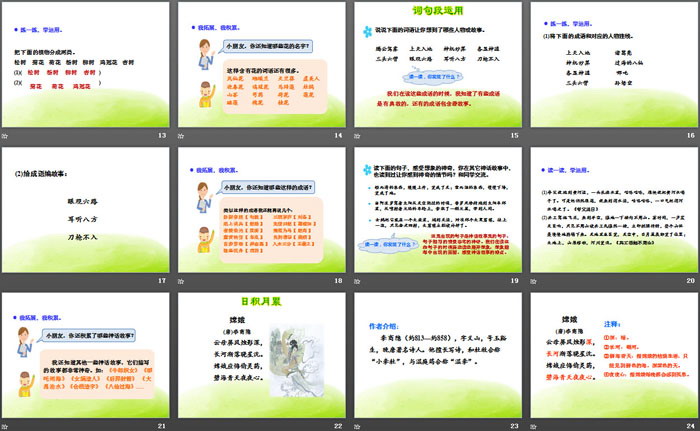Click the animation star under slide 20
700x431 pixels.
coord(533,281)
